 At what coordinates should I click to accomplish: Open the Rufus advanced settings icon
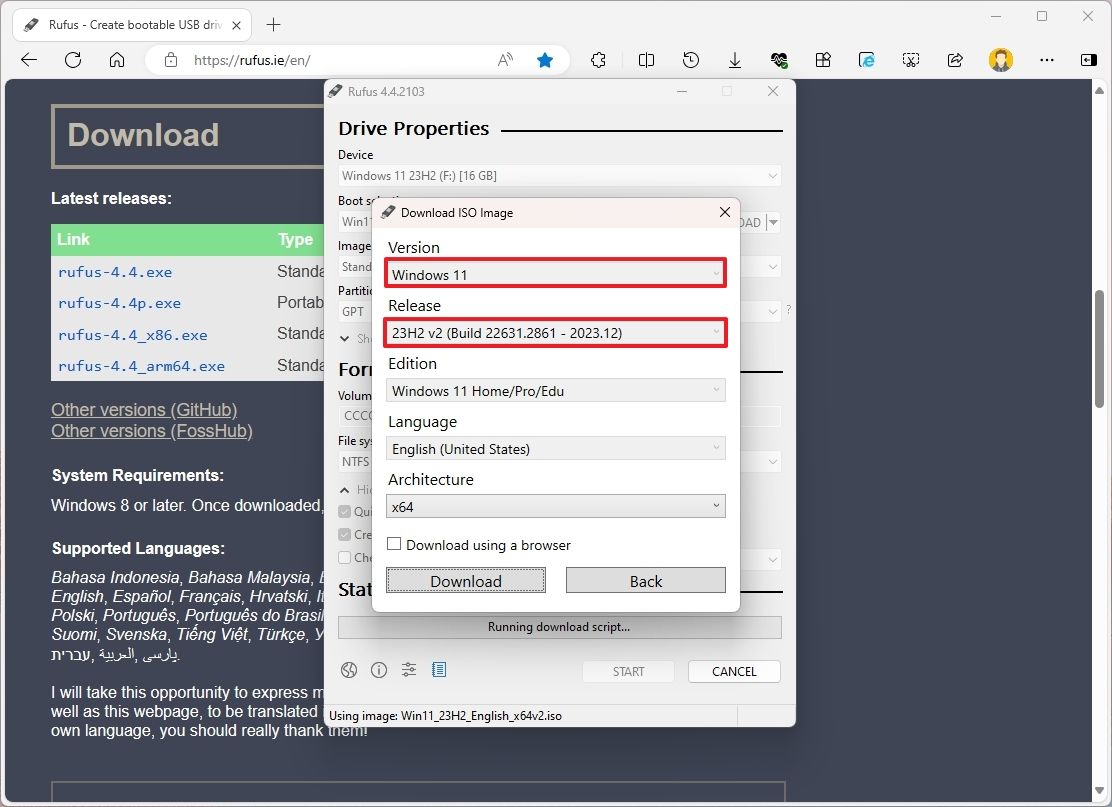(409, 670)
